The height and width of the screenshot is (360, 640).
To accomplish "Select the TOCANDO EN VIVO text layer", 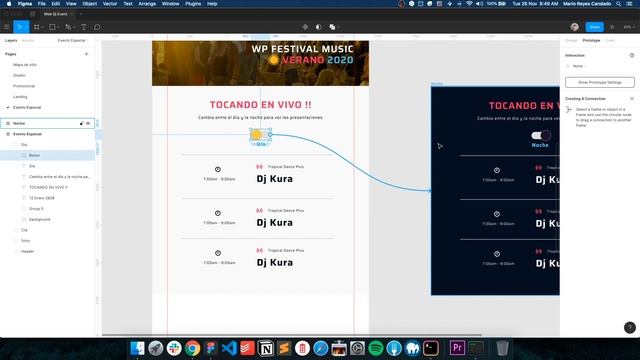I will pyautogui.click(x=47, y=187).
